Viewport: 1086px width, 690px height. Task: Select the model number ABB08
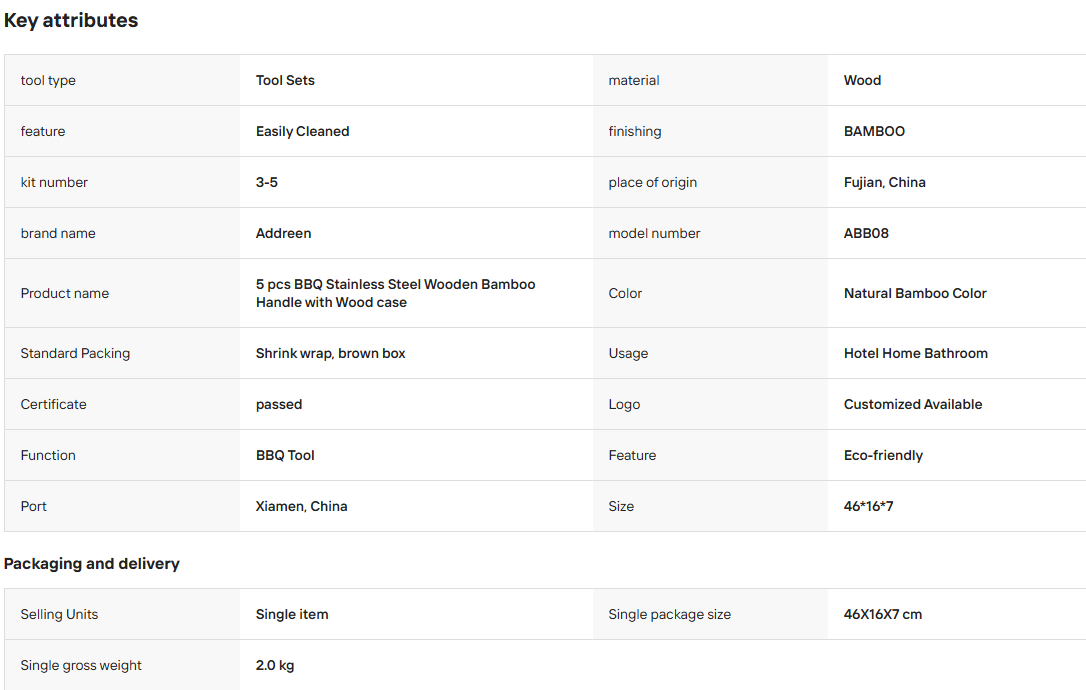pos(866,233)
